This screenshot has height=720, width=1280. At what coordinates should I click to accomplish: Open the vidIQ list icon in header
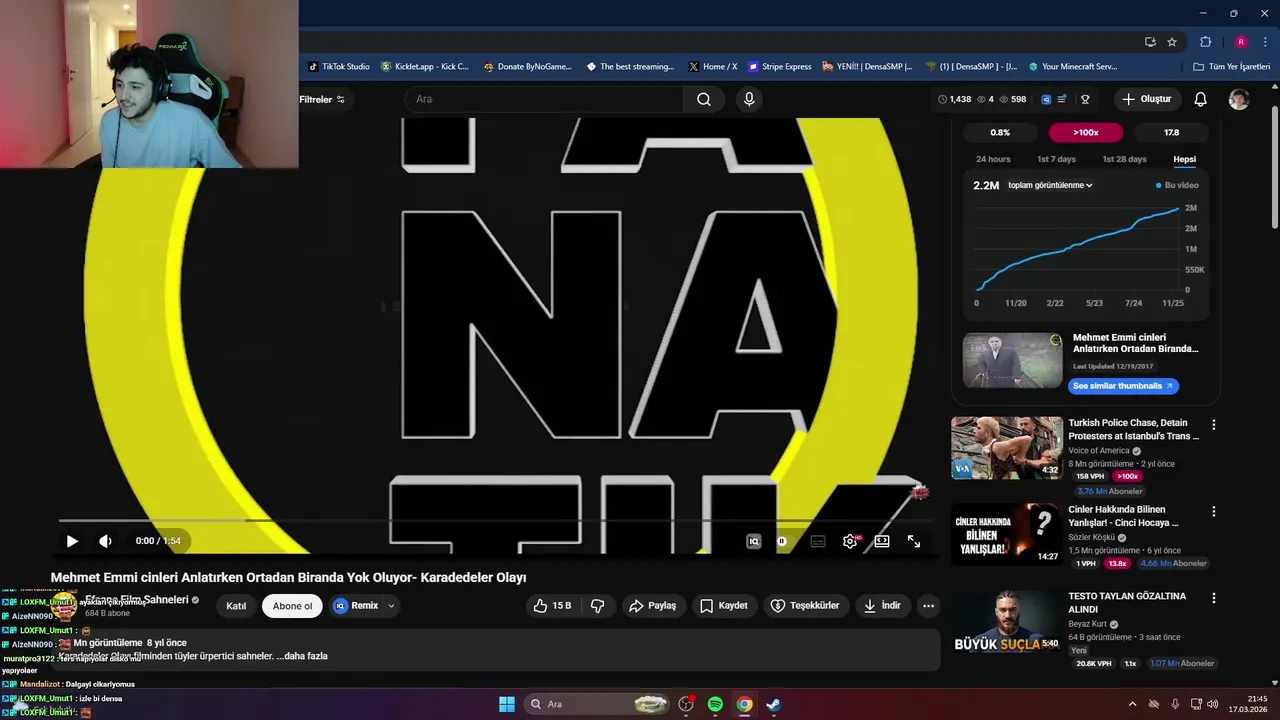click(1062, 99)
